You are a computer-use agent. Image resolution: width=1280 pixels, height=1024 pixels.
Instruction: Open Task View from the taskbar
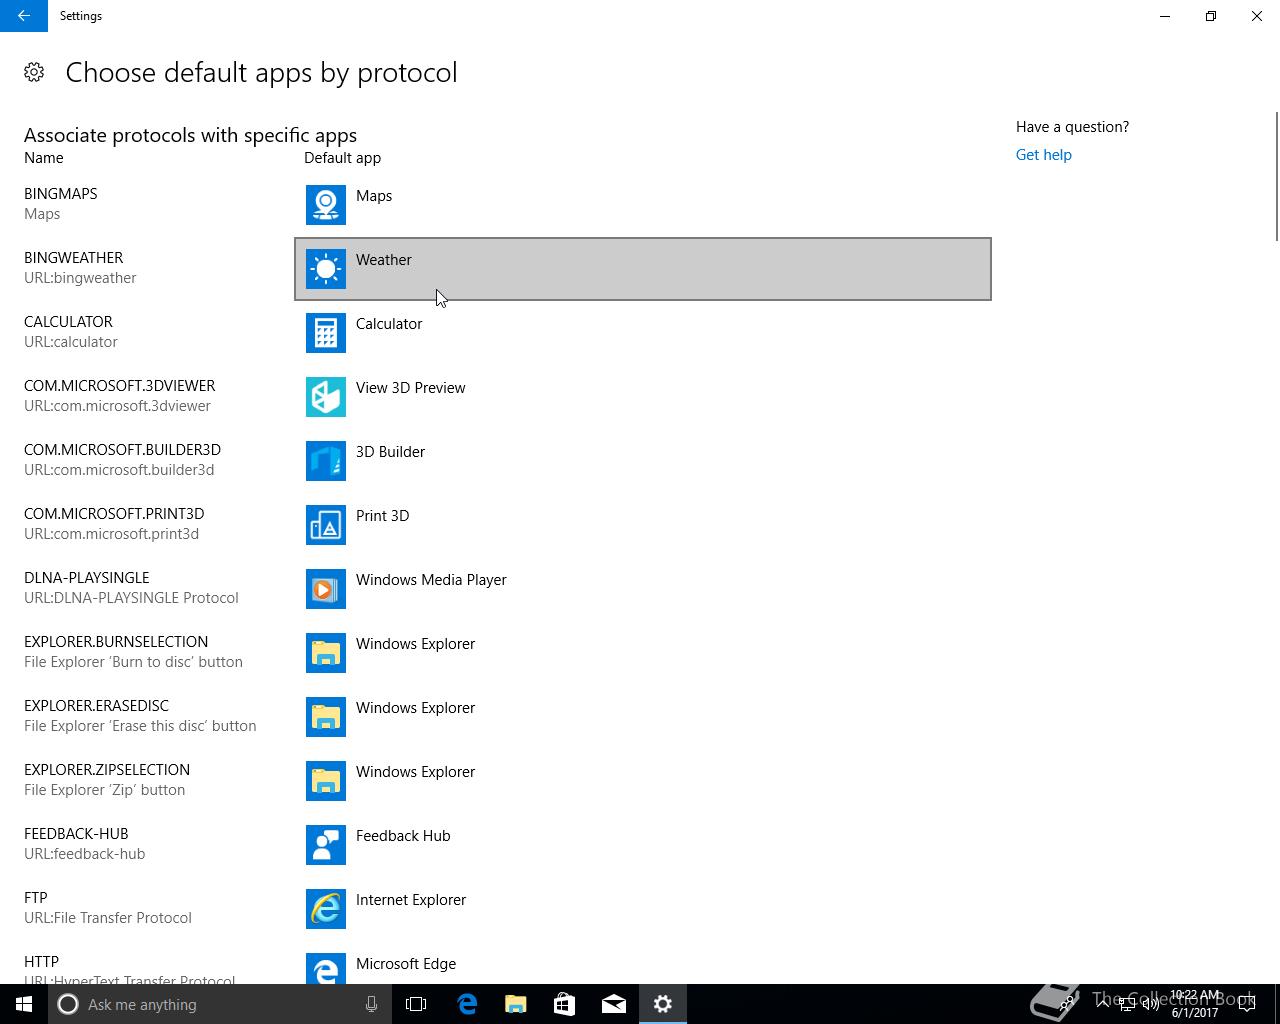[416, 1004]
